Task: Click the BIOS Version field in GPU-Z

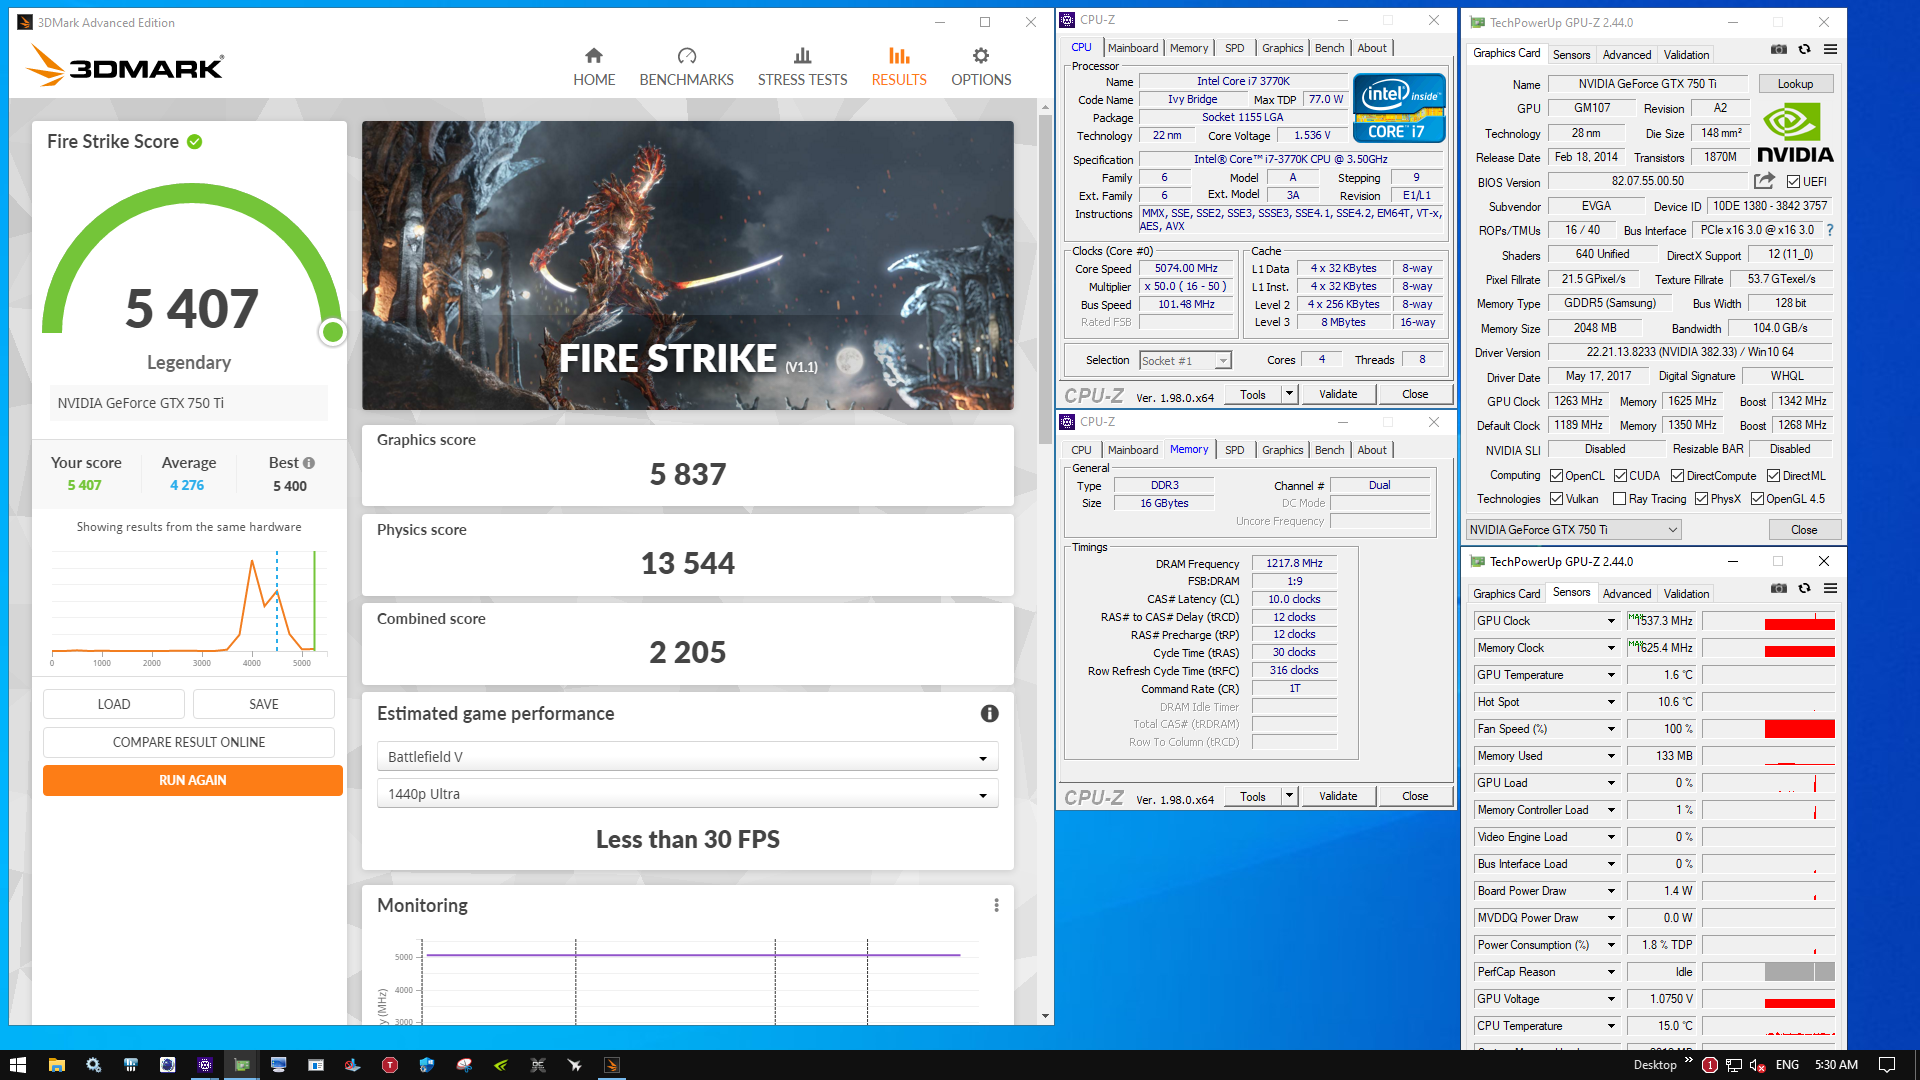Action: coord(1647,181)
